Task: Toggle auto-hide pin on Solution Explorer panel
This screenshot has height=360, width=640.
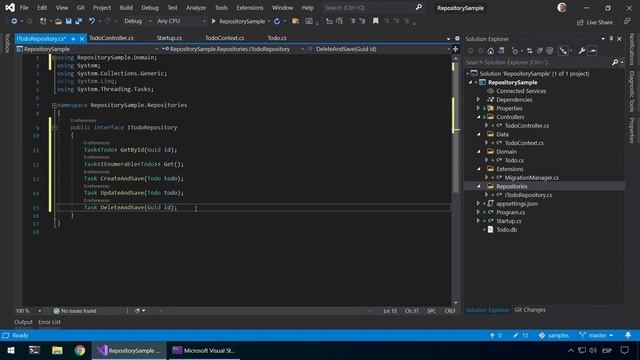Action: click(x=611, y=39)
